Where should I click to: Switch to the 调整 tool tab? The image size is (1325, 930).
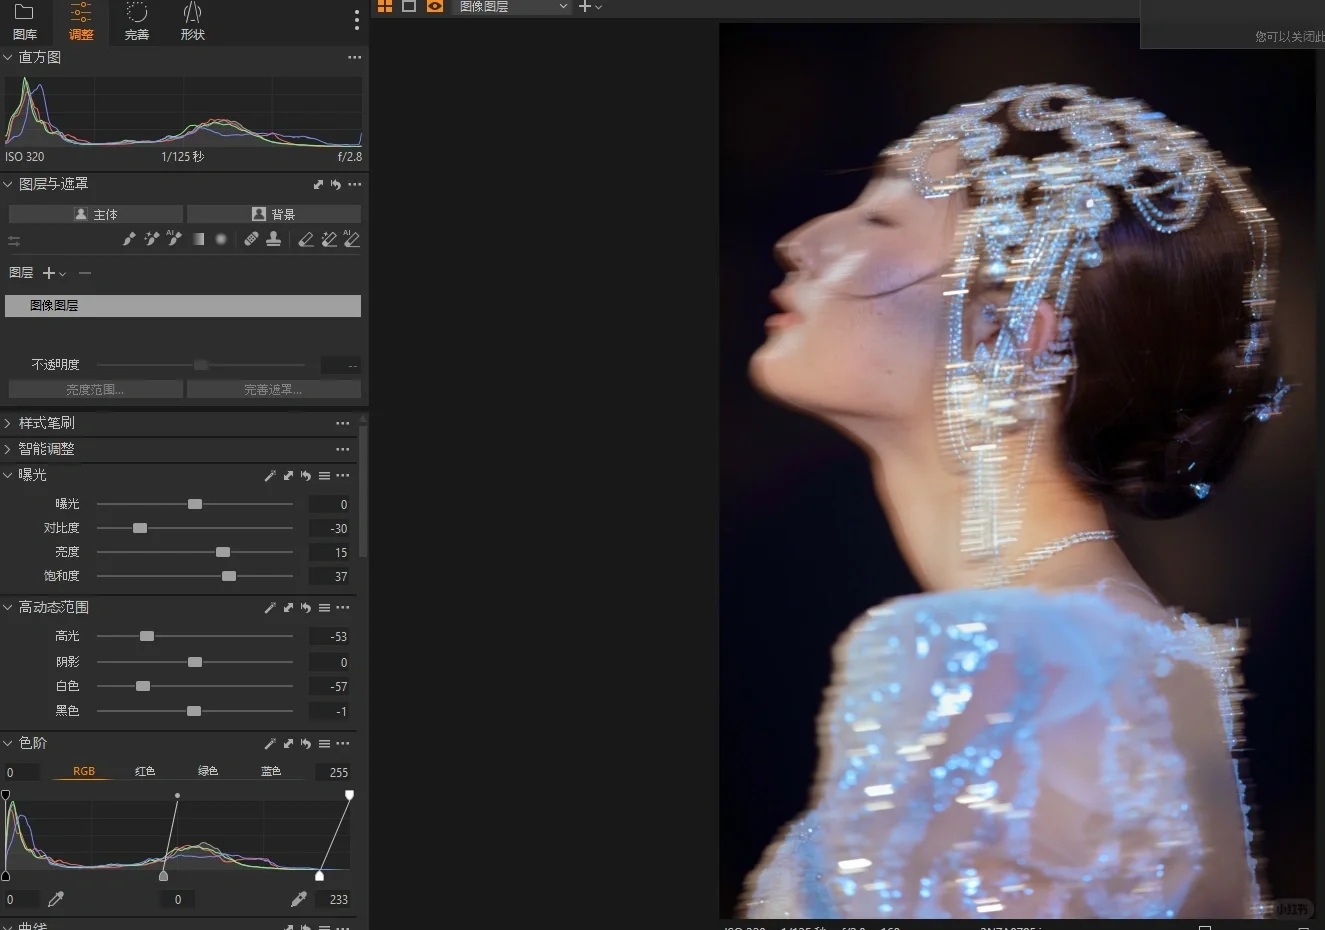pos(81,22)
